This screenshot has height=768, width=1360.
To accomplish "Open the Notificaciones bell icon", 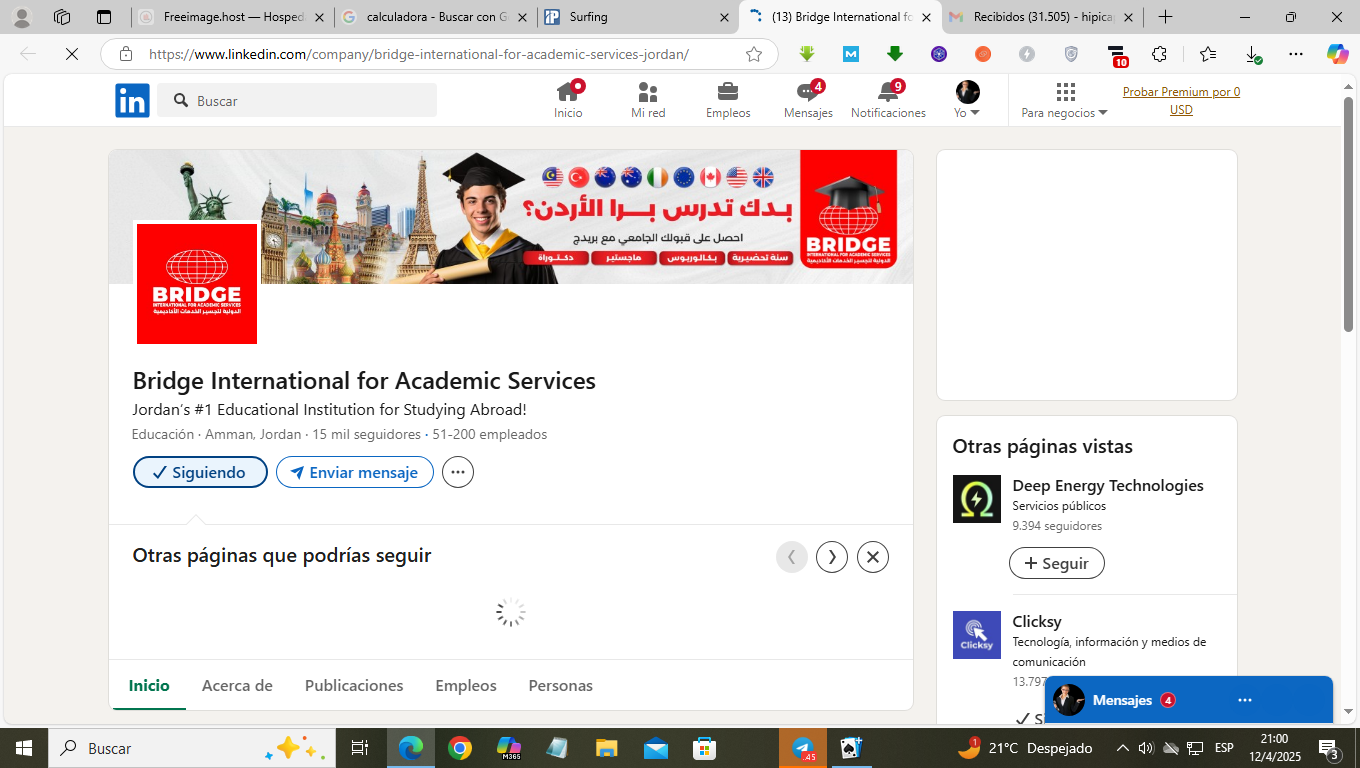I will tap(888, 100).
